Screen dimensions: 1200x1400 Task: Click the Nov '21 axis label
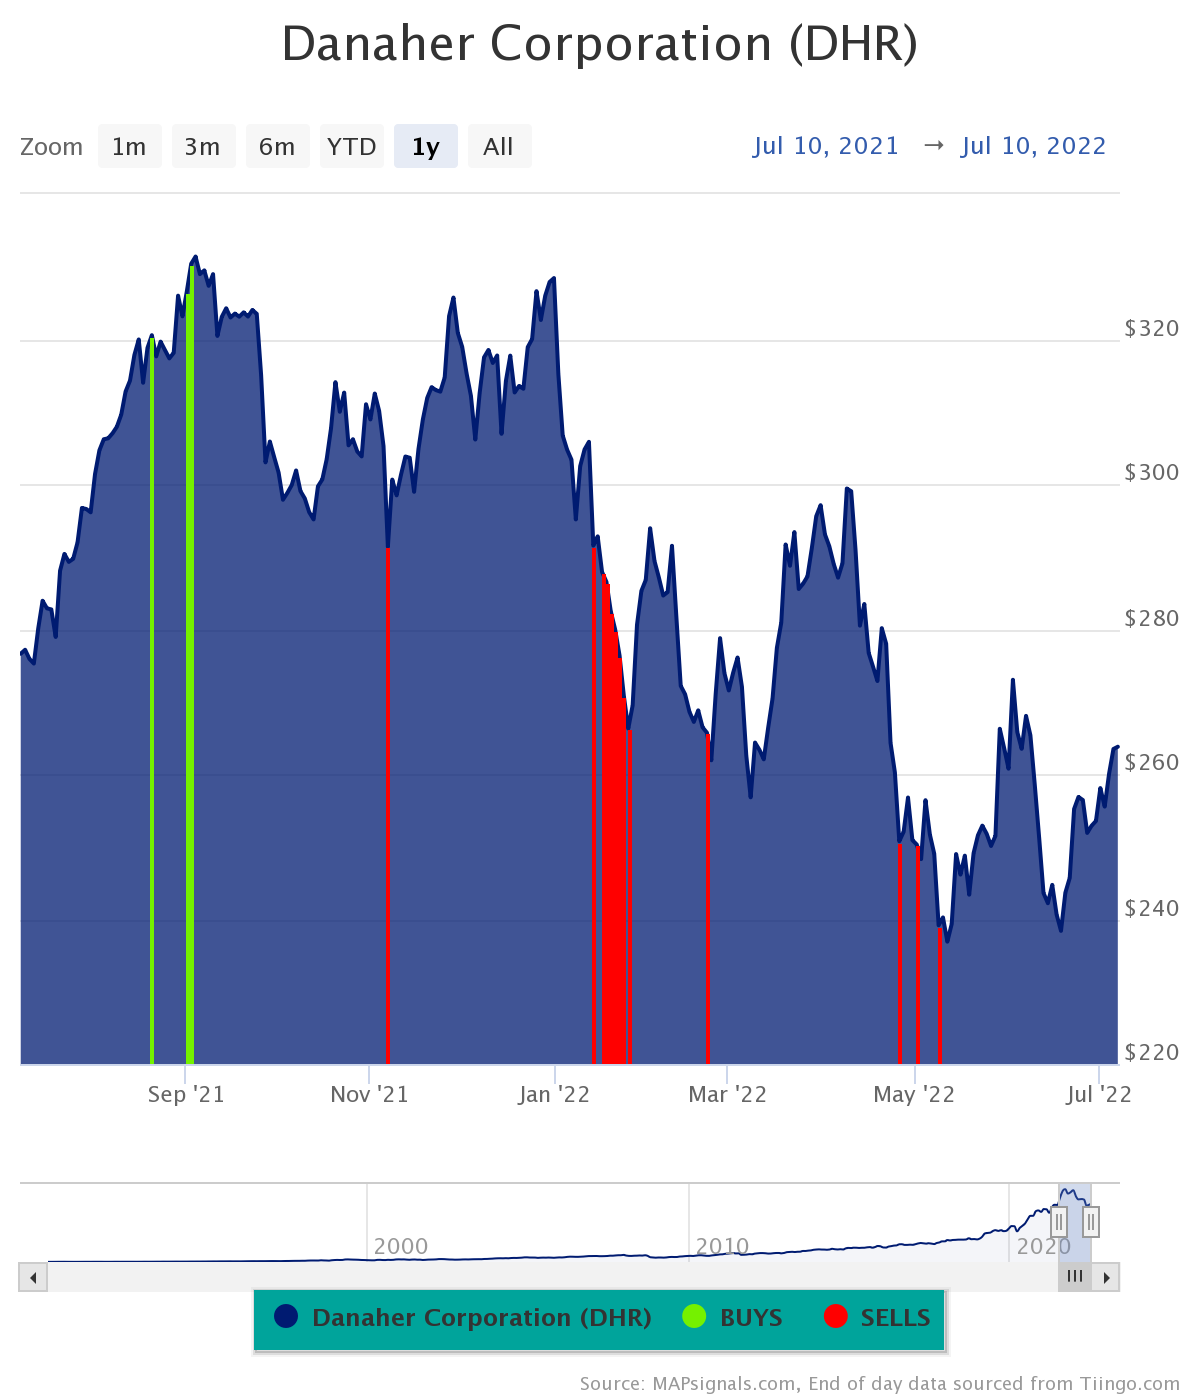[370, 1094]
